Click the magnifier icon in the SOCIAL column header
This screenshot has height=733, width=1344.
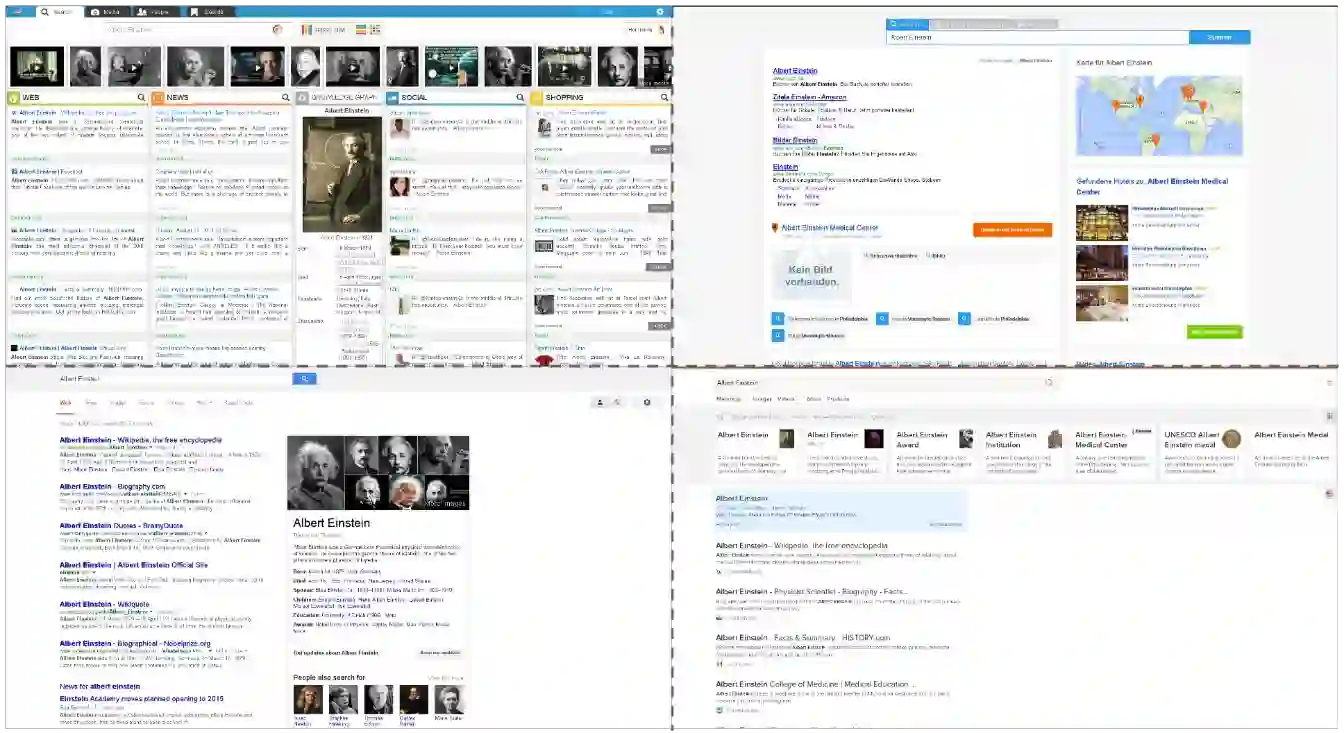click(x=521, y=98)
